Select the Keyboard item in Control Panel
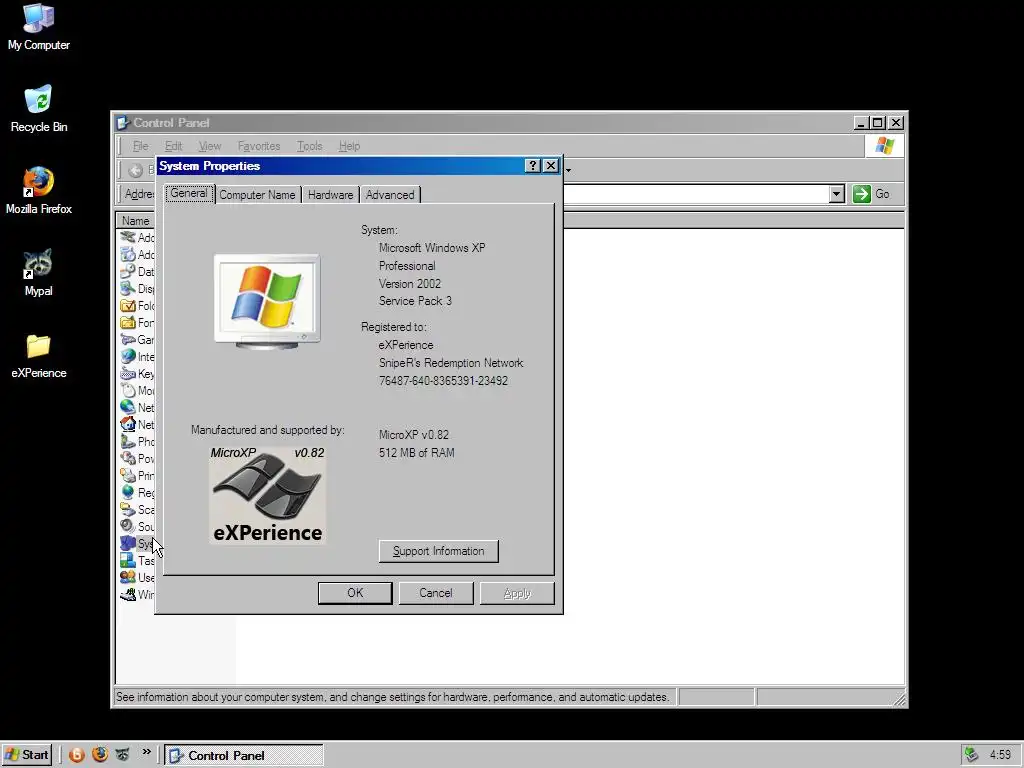 pyautogui.click(x=137, y=374)
